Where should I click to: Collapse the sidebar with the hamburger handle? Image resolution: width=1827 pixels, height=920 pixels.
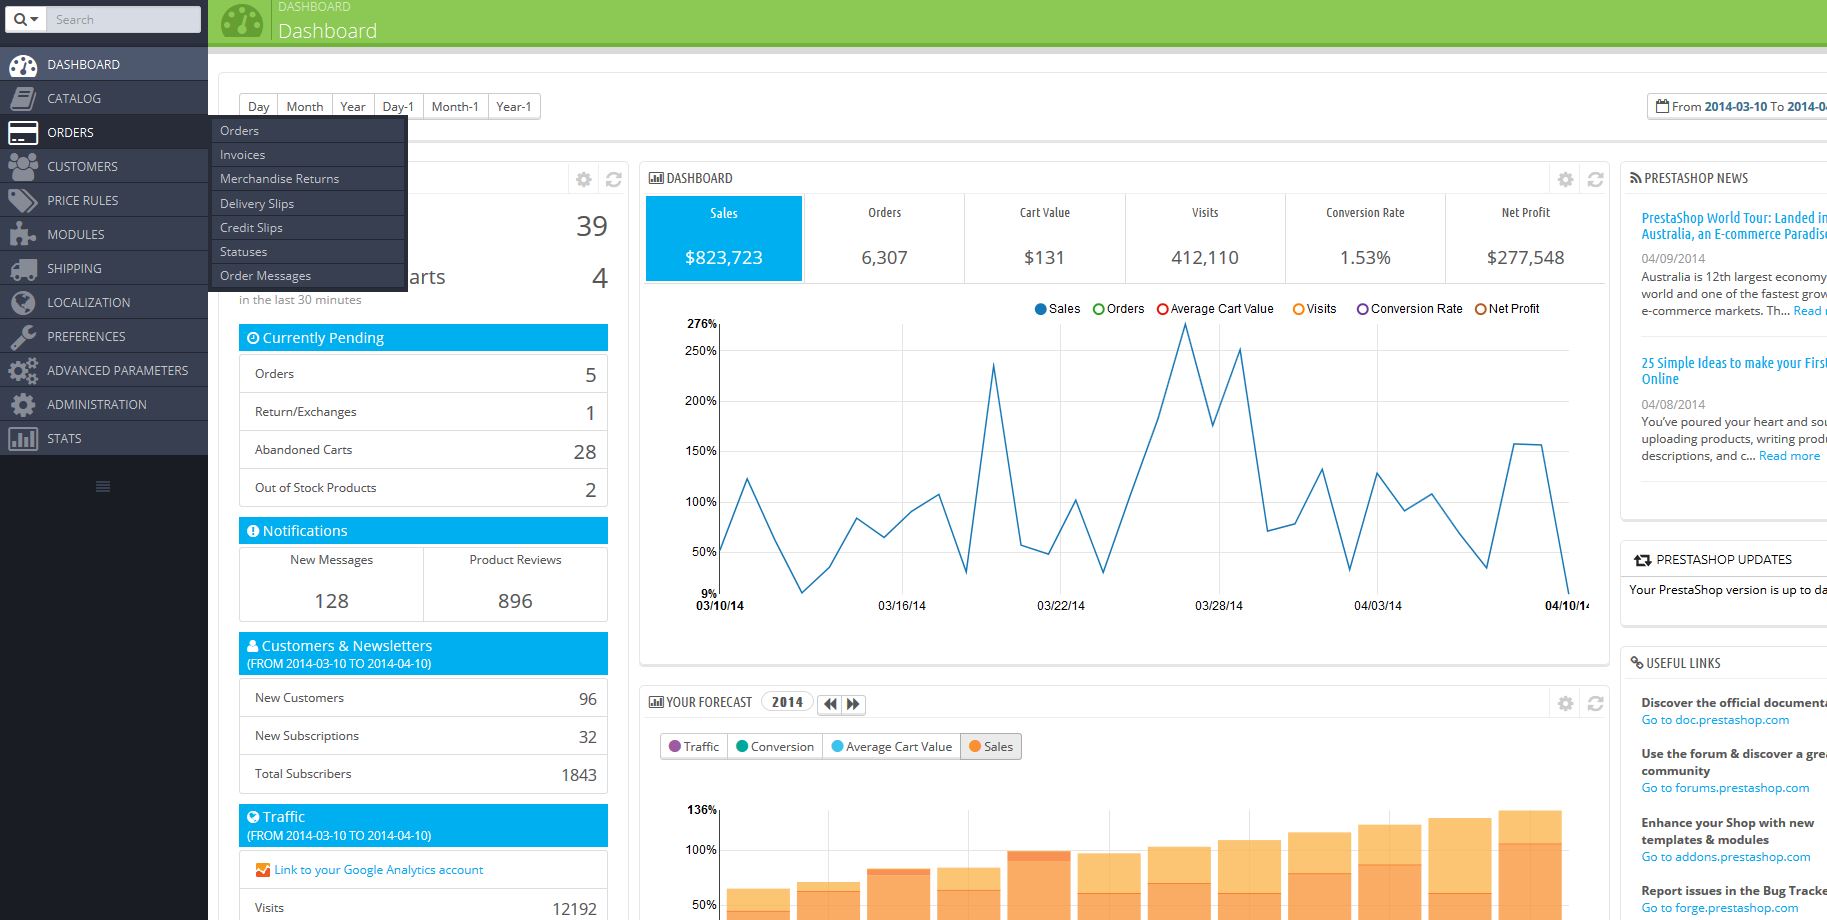[x=103, y=487]
